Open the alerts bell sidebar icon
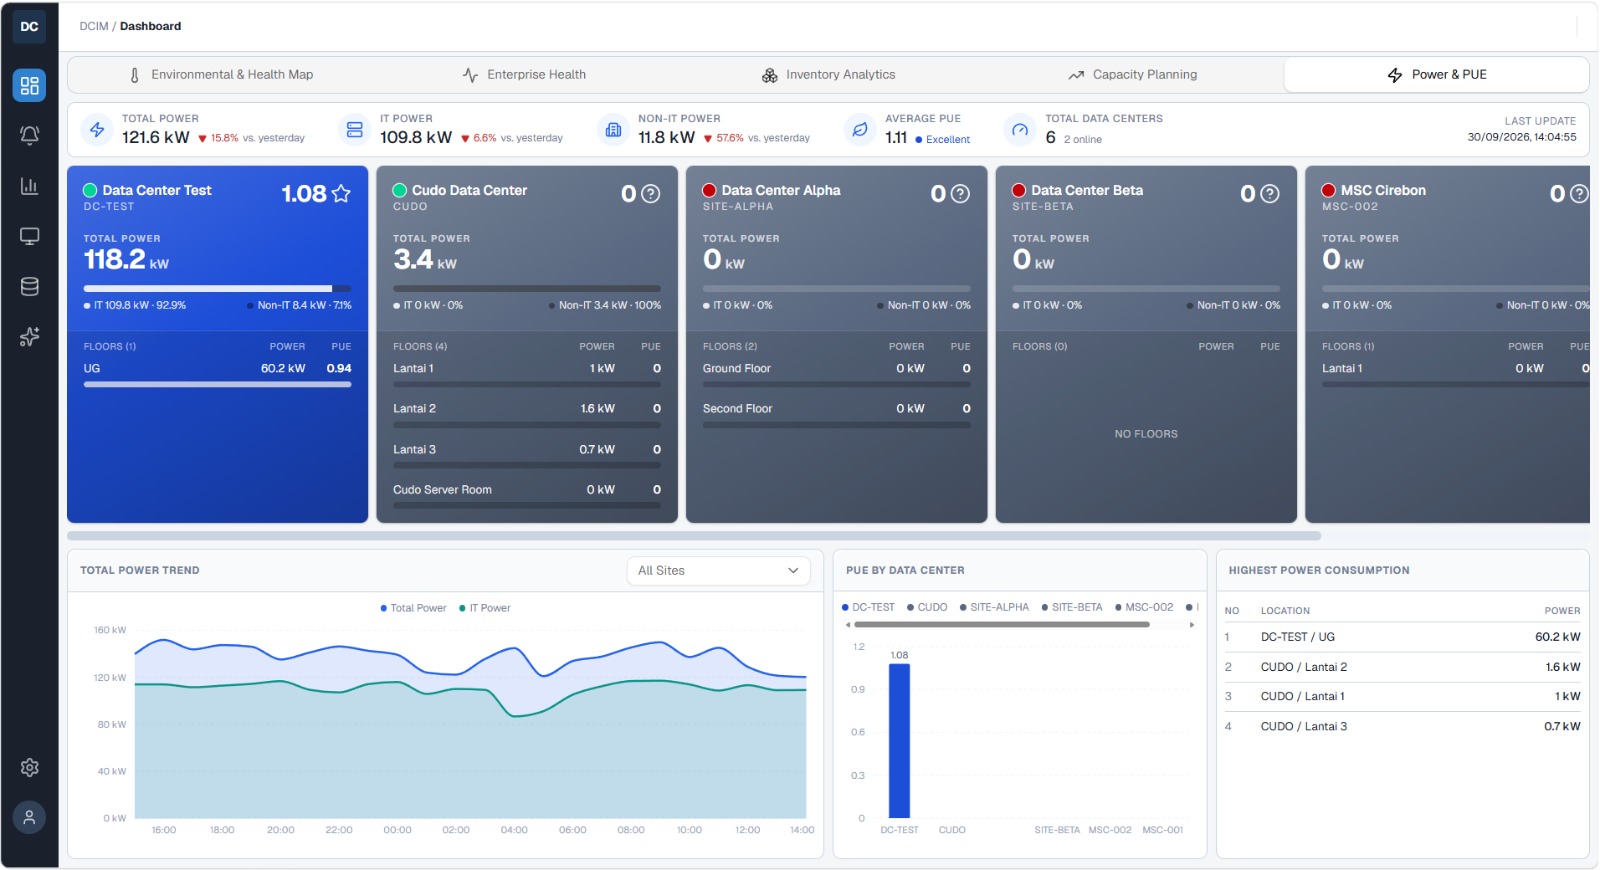The image size is (1600, 870). pos(30,135)
